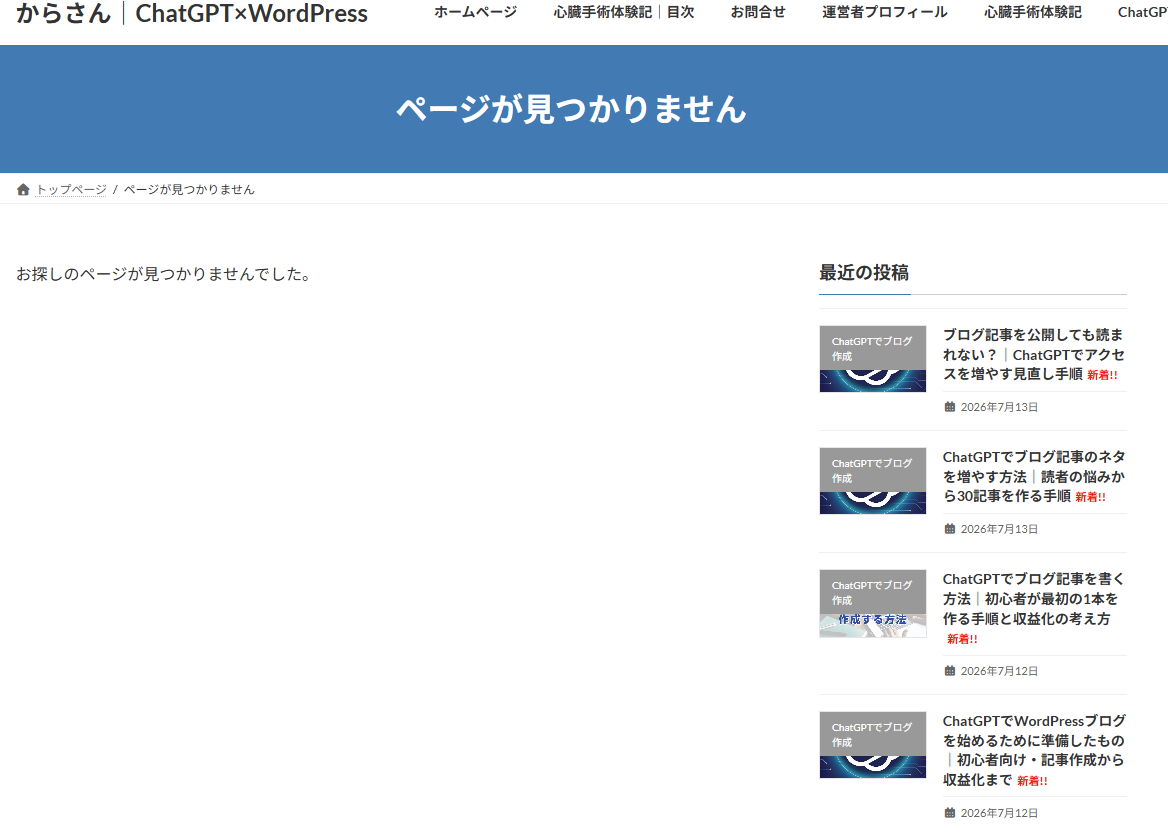Click calendar icon of the 見直し手順 post
This screenshot has width=1168, height=832.
click(950, 407)
